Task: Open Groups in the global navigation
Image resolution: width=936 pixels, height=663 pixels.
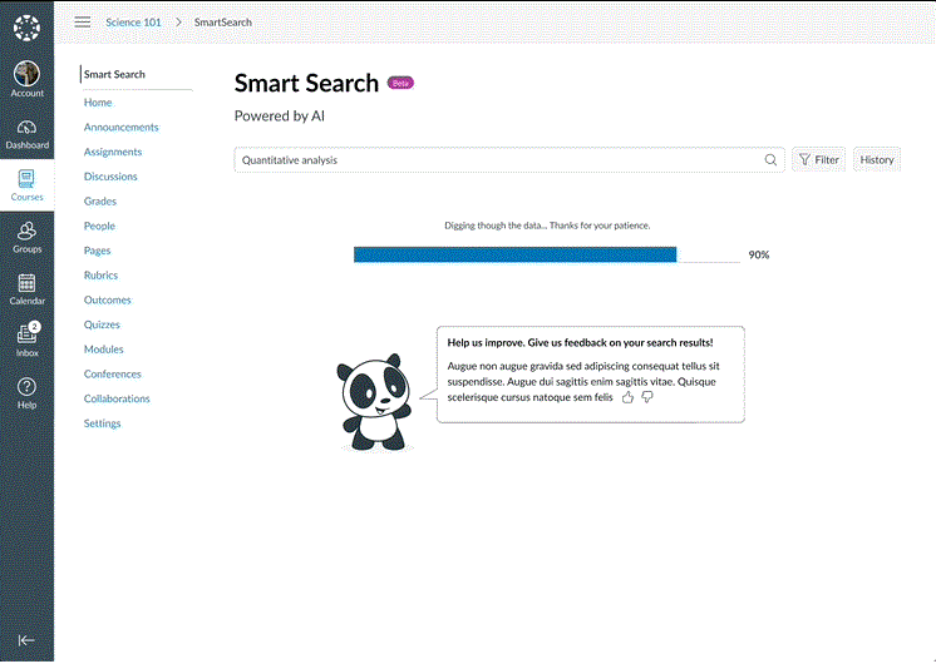Action: pos(27,237)
